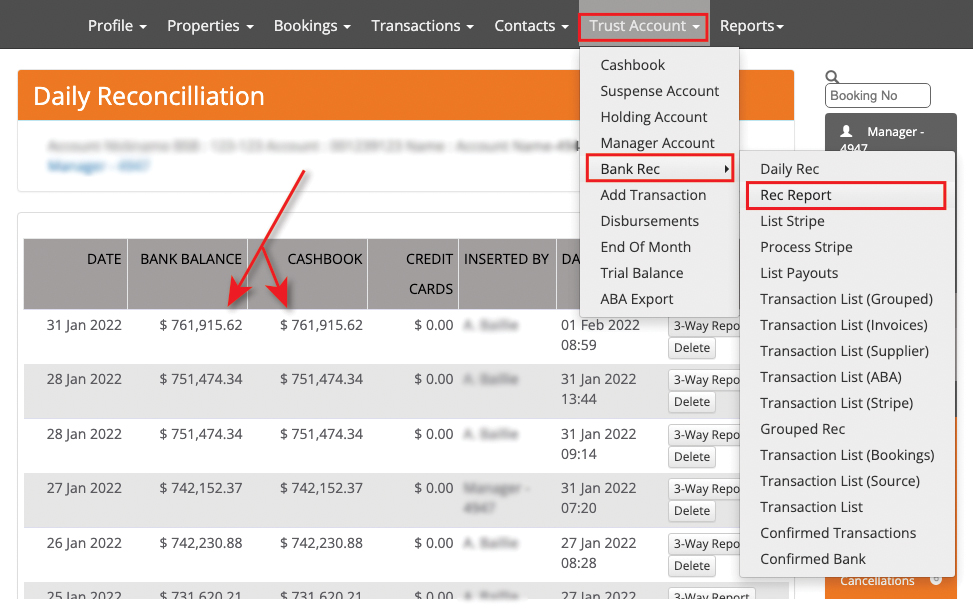Choose Cashbook in Trust Account menu

[x=632, y=65]
